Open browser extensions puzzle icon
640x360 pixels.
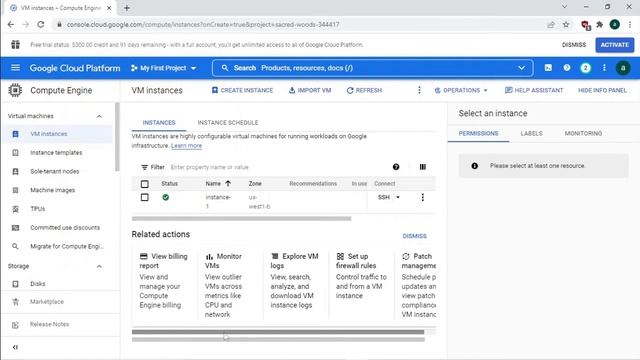click(x=600, y=24)
